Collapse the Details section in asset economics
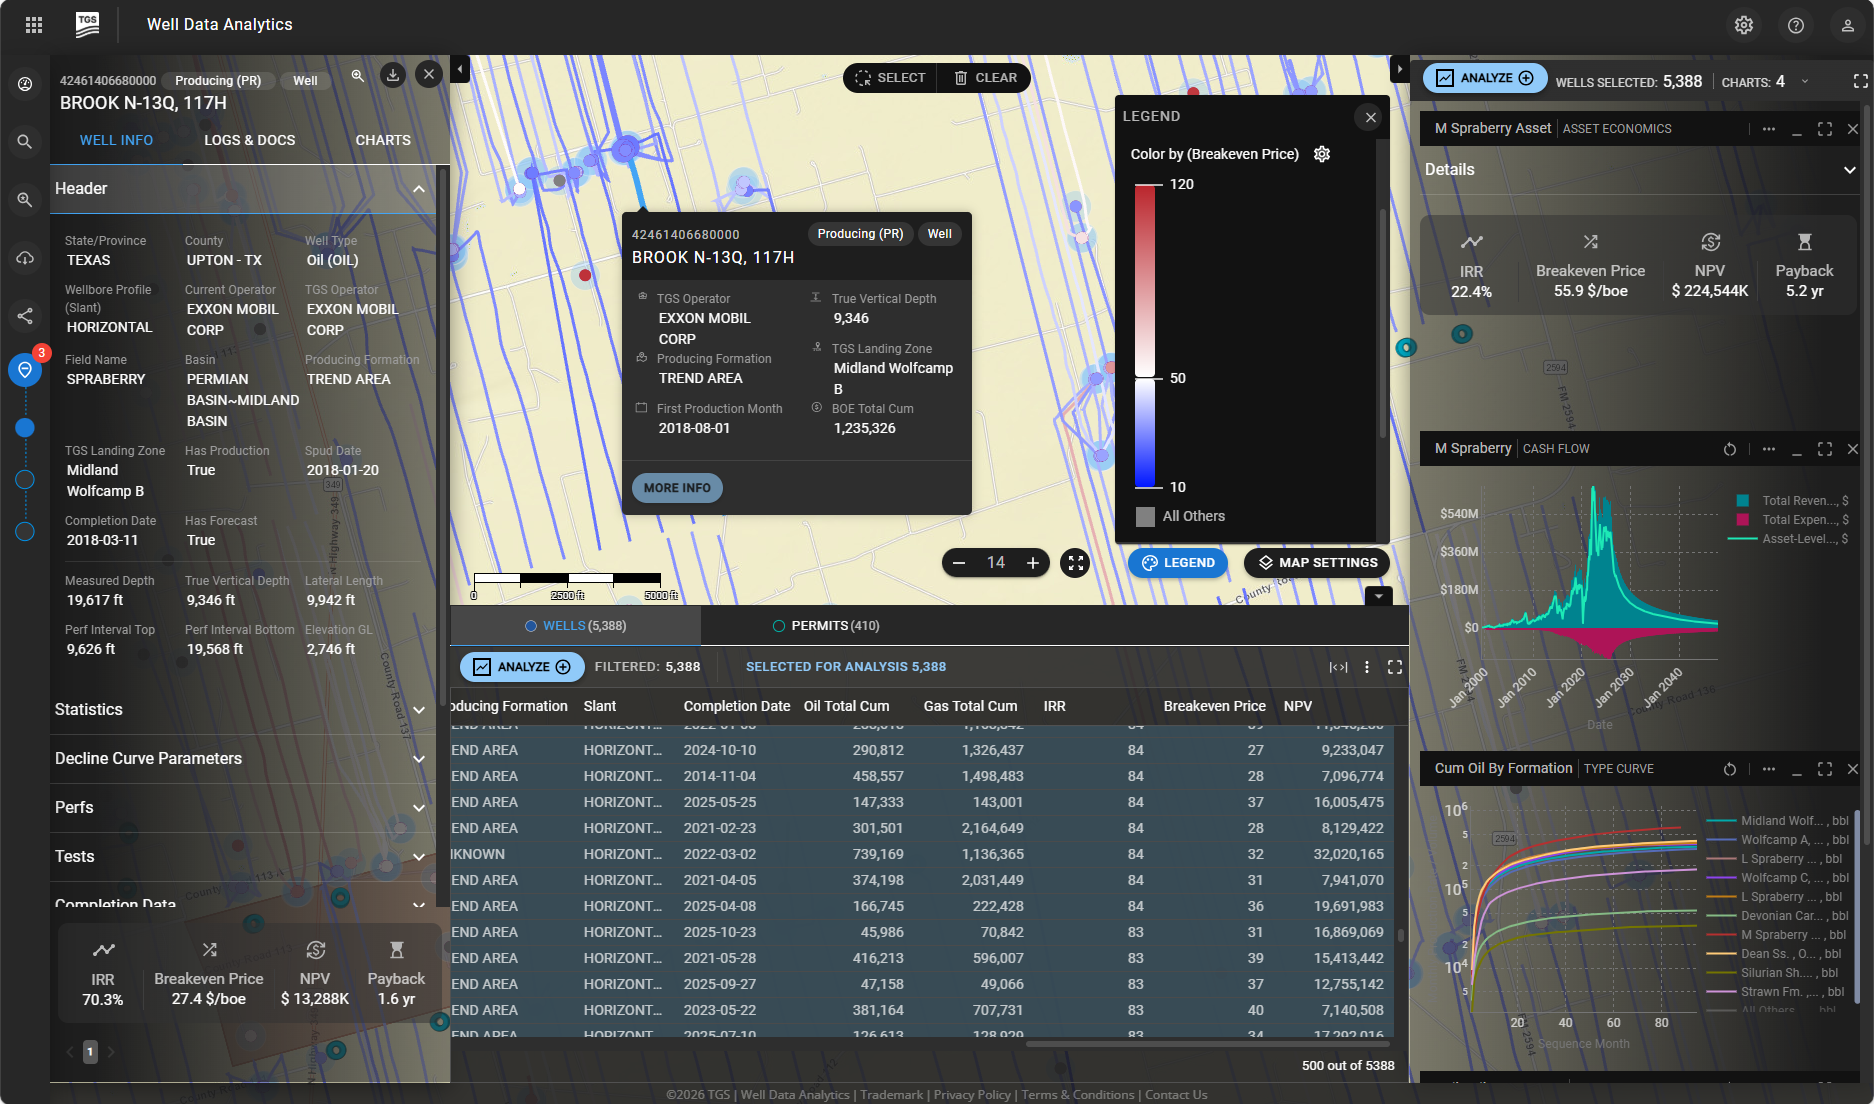The width and height of the screenshot is (1874, 1104). point(1849,170)
